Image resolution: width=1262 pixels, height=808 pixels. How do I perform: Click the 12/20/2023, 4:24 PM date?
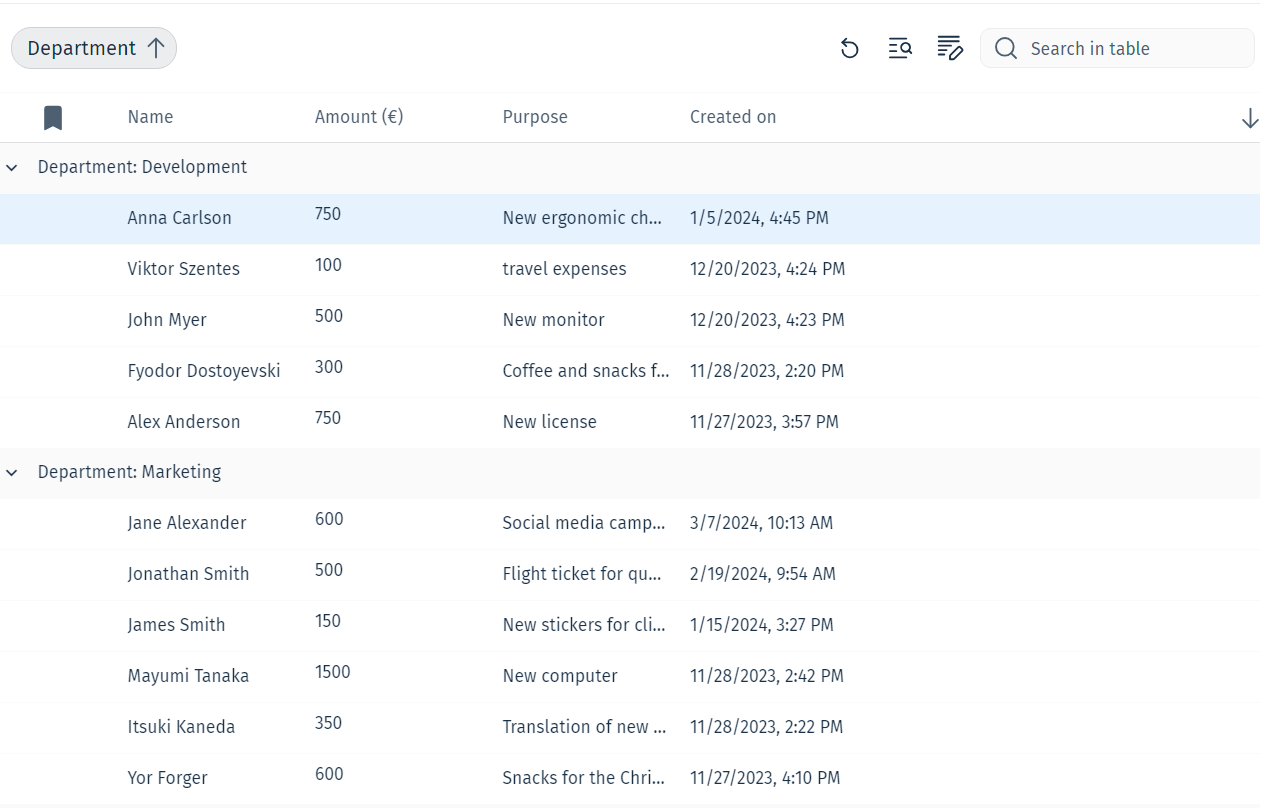pyautogui.click(x=767, y=269)
